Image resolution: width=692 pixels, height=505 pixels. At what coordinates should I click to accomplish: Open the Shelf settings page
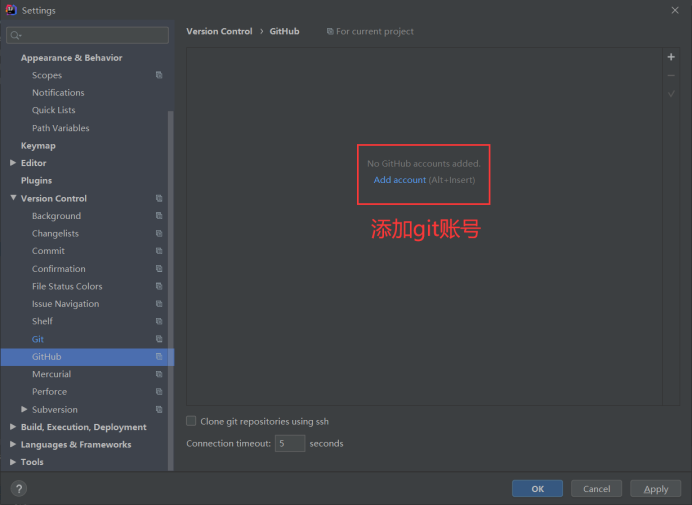tap(42, 321)
